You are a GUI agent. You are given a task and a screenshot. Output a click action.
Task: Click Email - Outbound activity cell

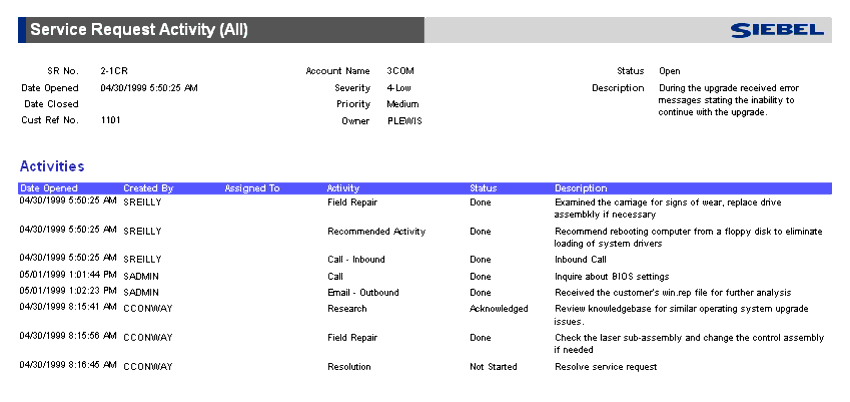(363, 293)
